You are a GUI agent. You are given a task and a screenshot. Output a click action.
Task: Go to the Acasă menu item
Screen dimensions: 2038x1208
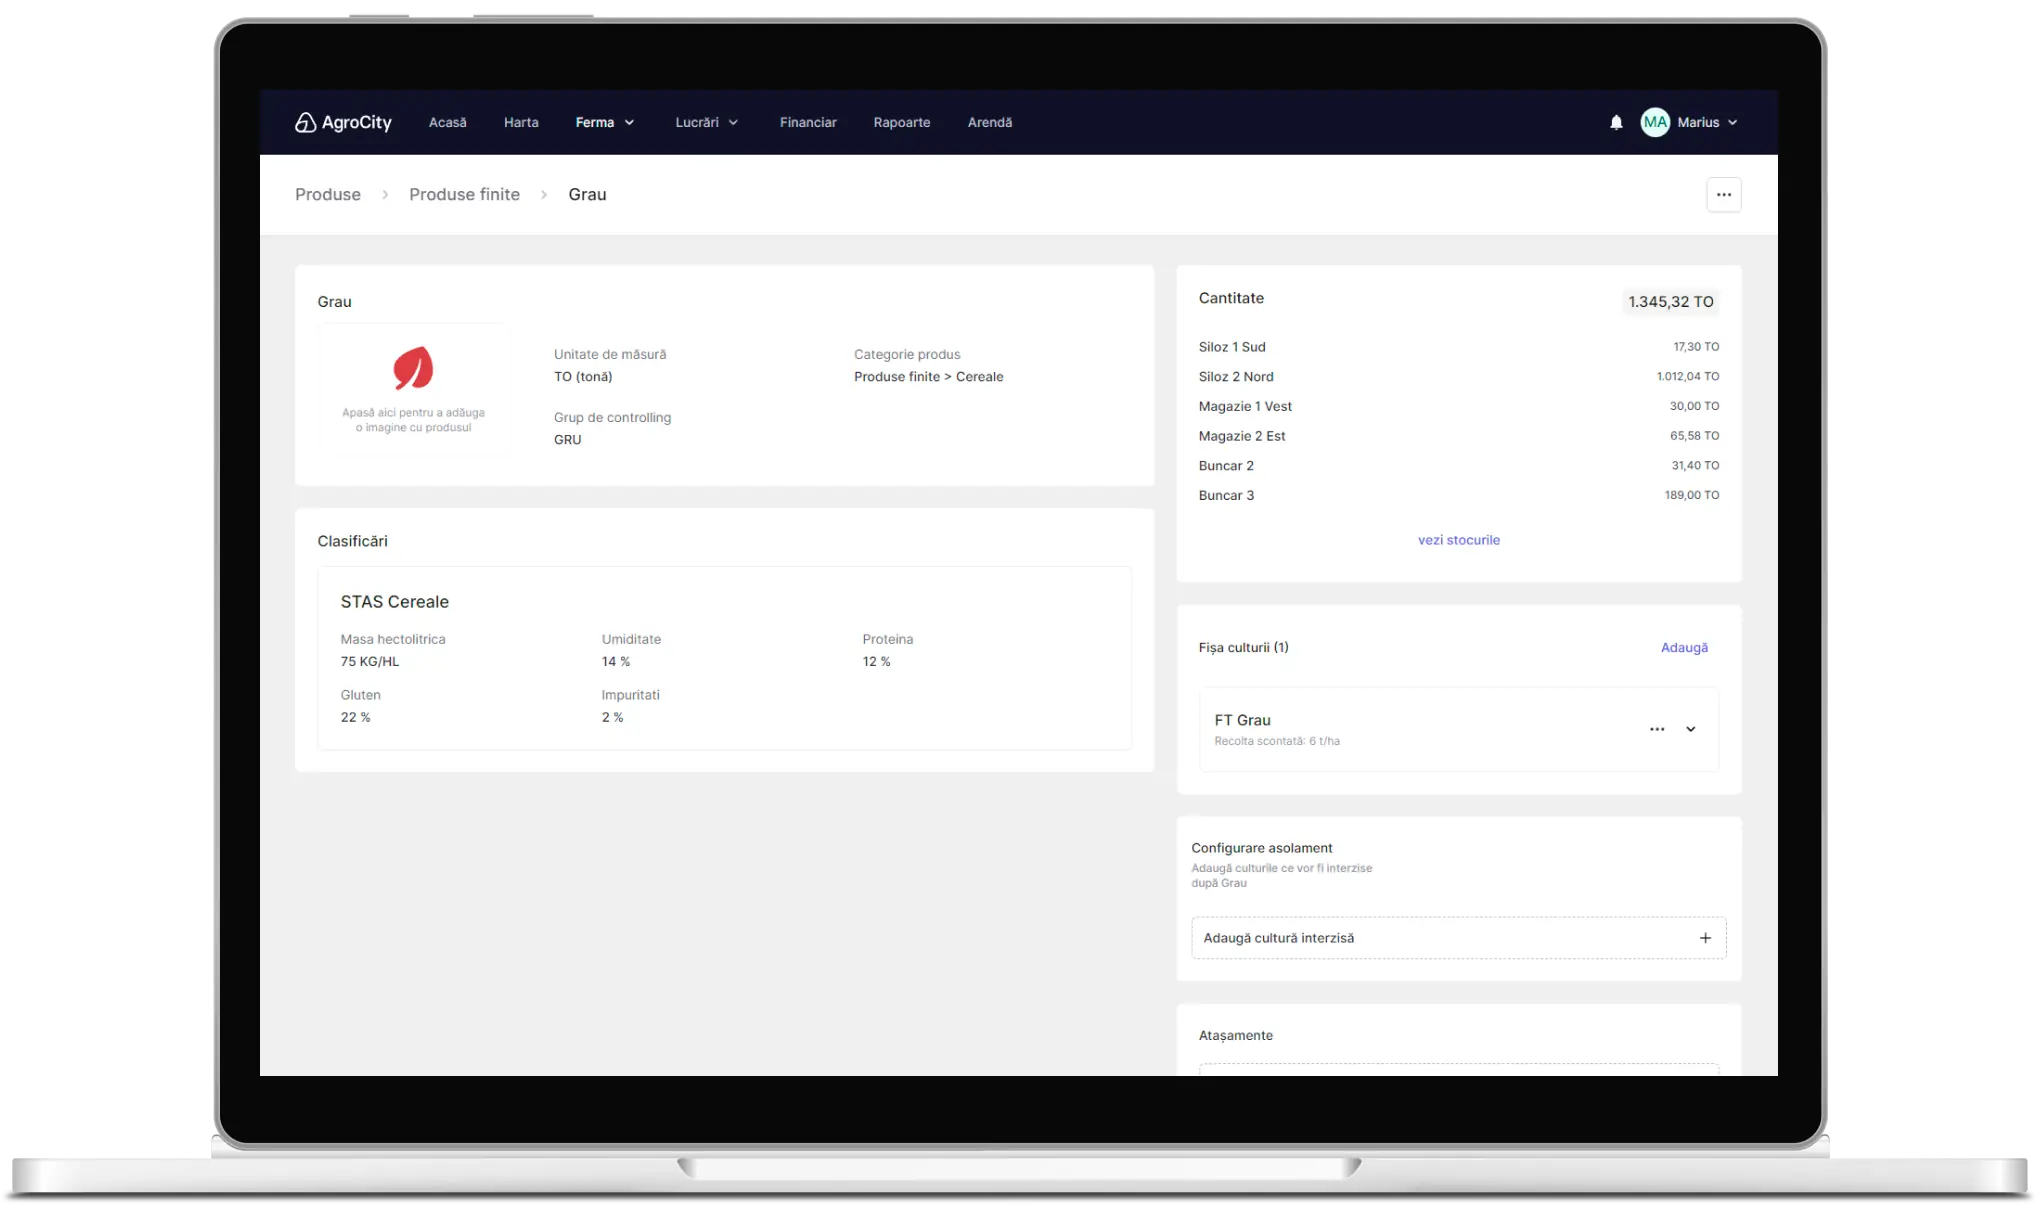click(x=447, y=122)
